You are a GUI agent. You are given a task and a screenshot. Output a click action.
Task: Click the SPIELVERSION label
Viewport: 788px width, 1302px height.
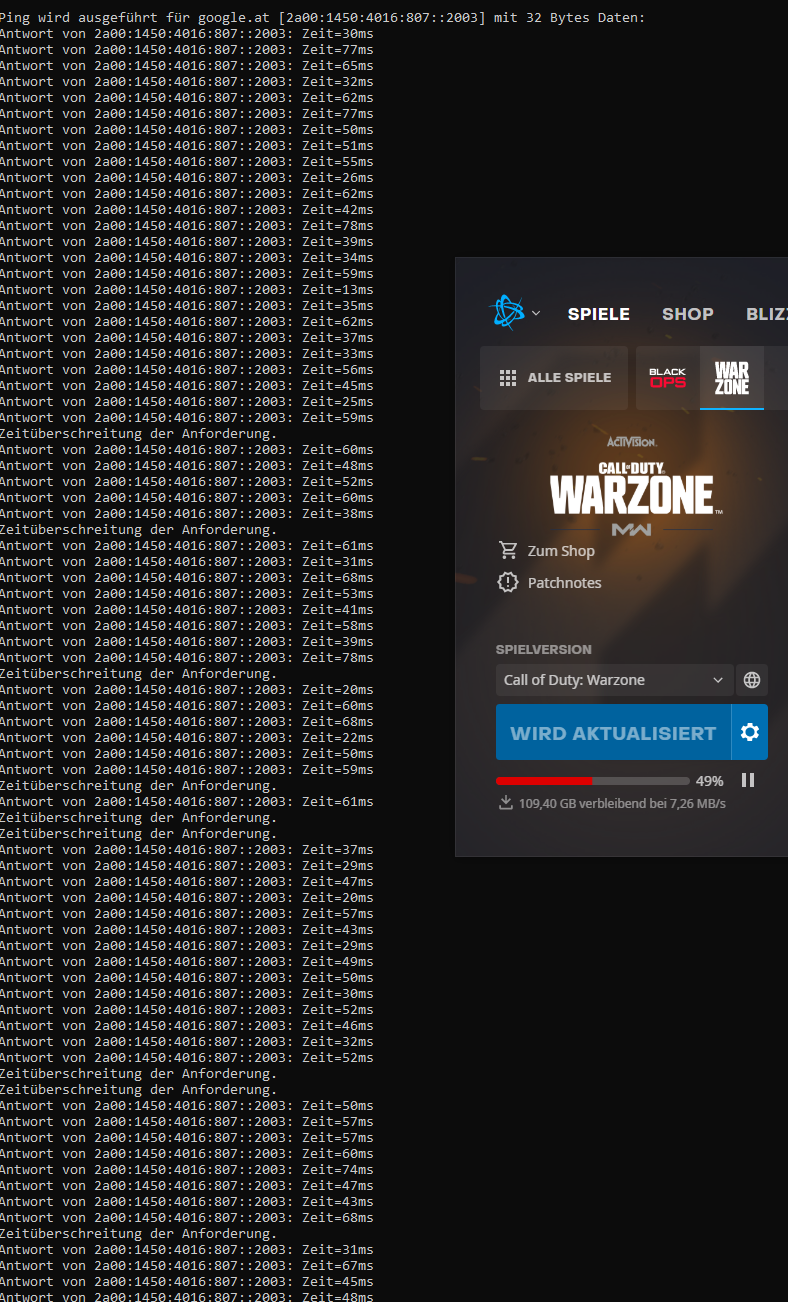coord(544,649)
